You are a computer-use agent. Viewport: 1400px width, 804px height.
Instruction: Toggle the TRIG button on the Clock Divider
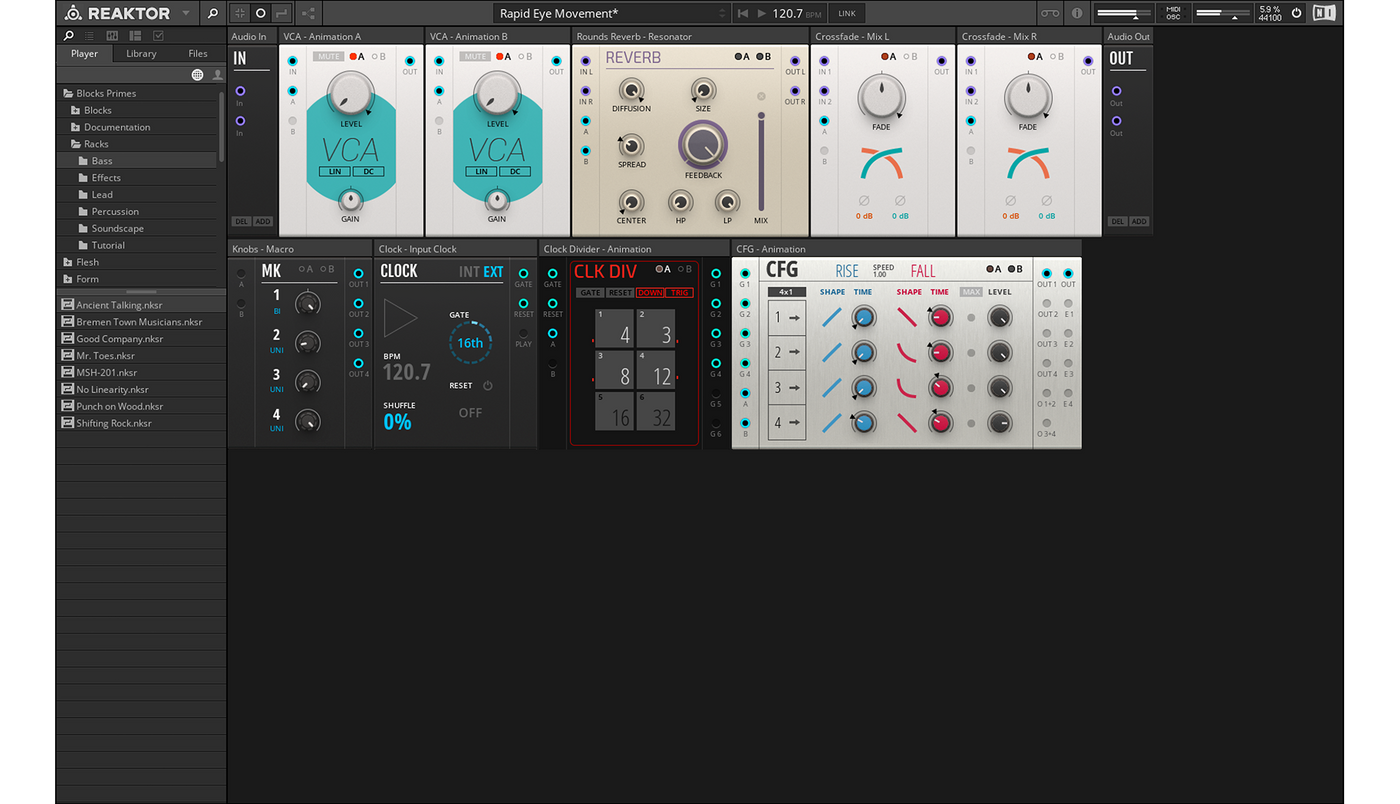pyautogui.click(x=680, y=293)
